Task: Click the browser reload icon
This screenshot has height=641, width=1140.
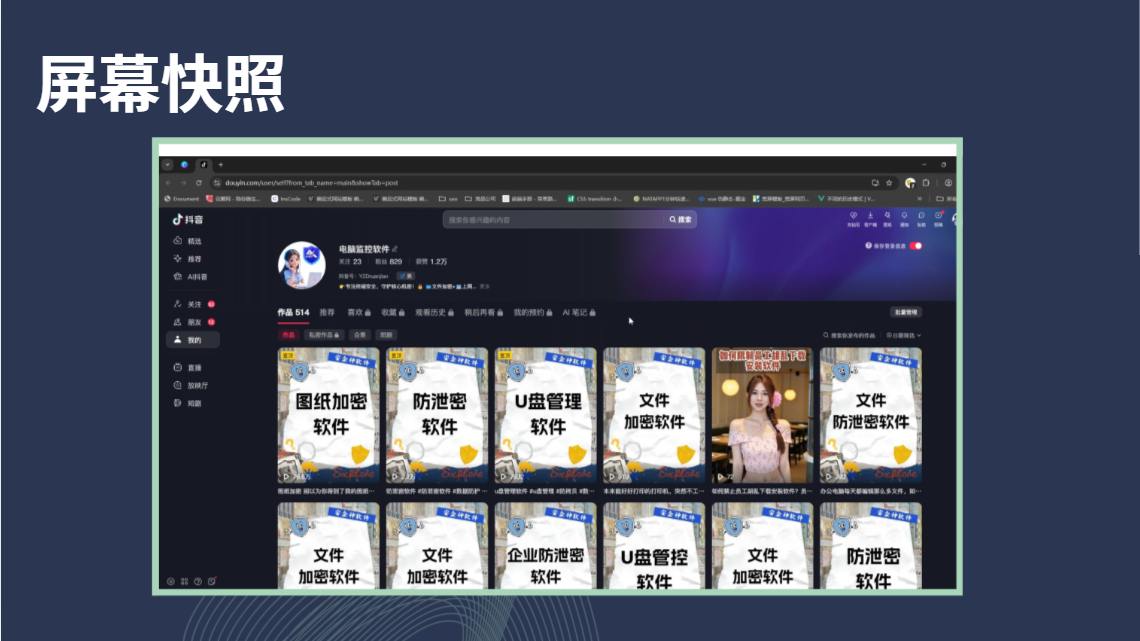Action: click(198, 183)
